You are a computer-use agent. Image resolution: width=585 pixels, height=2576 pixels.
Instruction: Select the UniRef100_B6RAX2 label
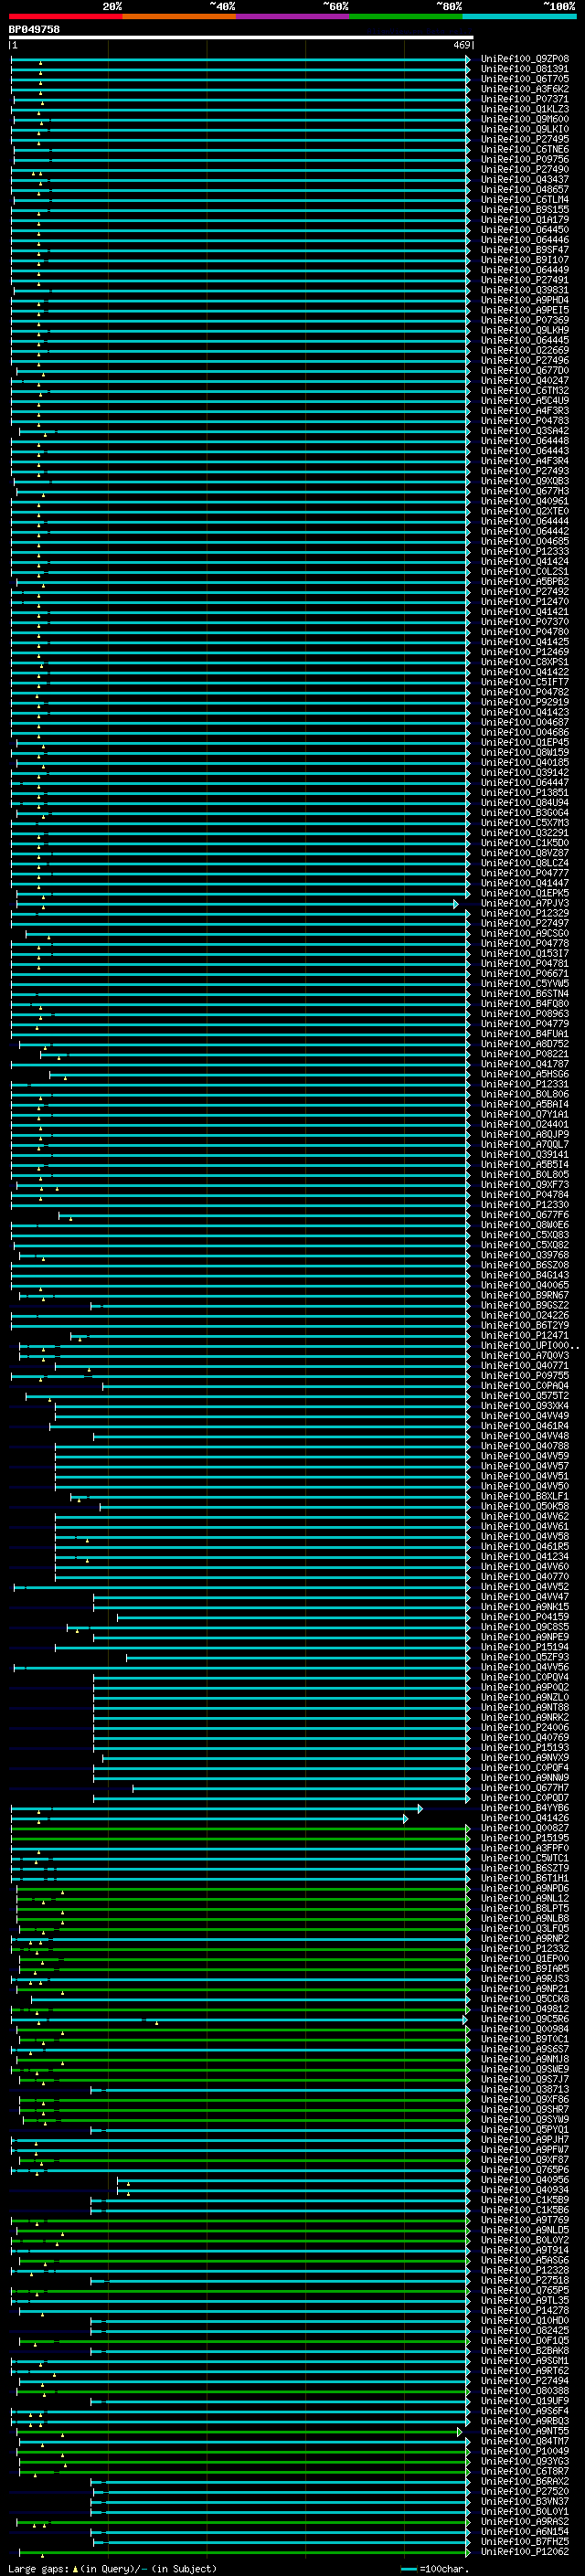click(525, 2483)
